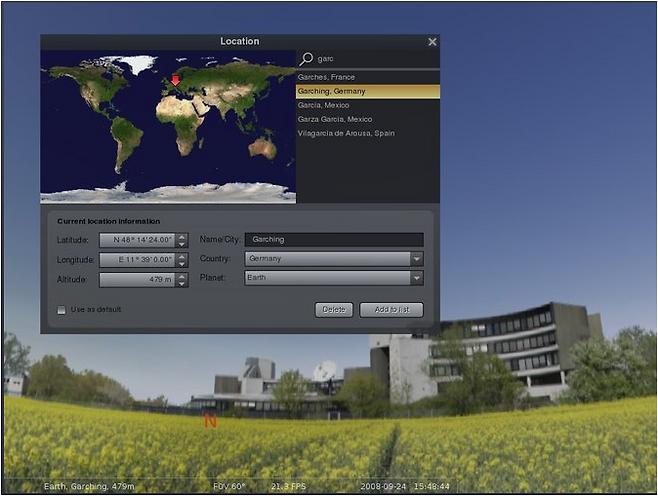Close the Location dialog with X
Screen dimensions: 658x496
point(432,42)
